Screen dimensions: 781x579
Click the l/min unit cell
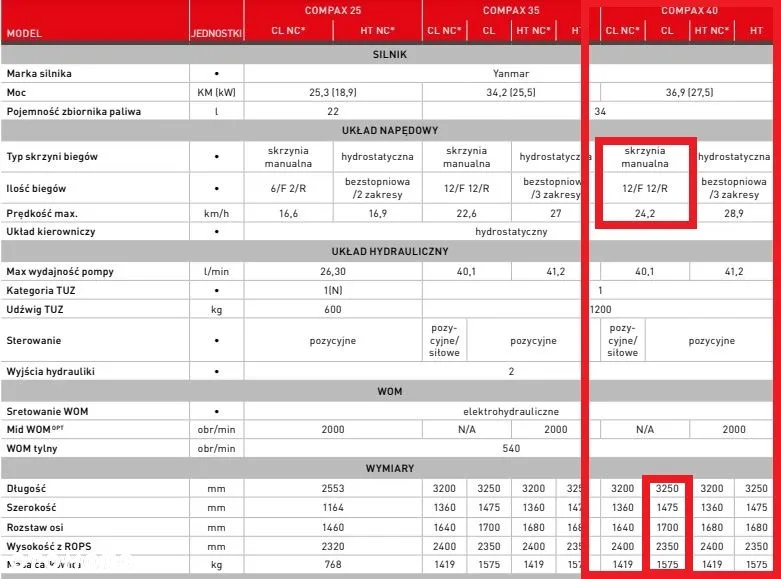pyautogui.click(x=217, y=272)
